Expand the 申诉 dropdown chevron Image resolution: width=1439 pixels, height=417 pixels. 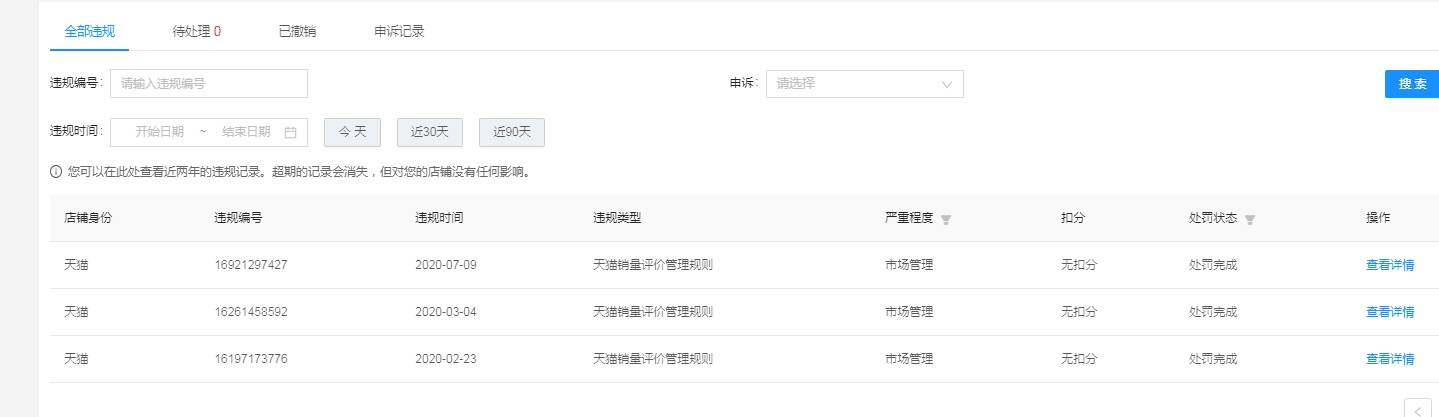[947, 84]
